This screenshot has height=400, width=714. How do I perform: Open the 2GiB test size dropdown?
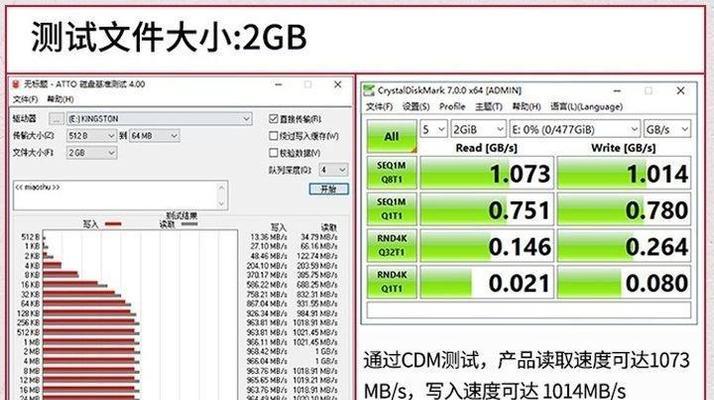pyautogui.click(x=478, y=130)
